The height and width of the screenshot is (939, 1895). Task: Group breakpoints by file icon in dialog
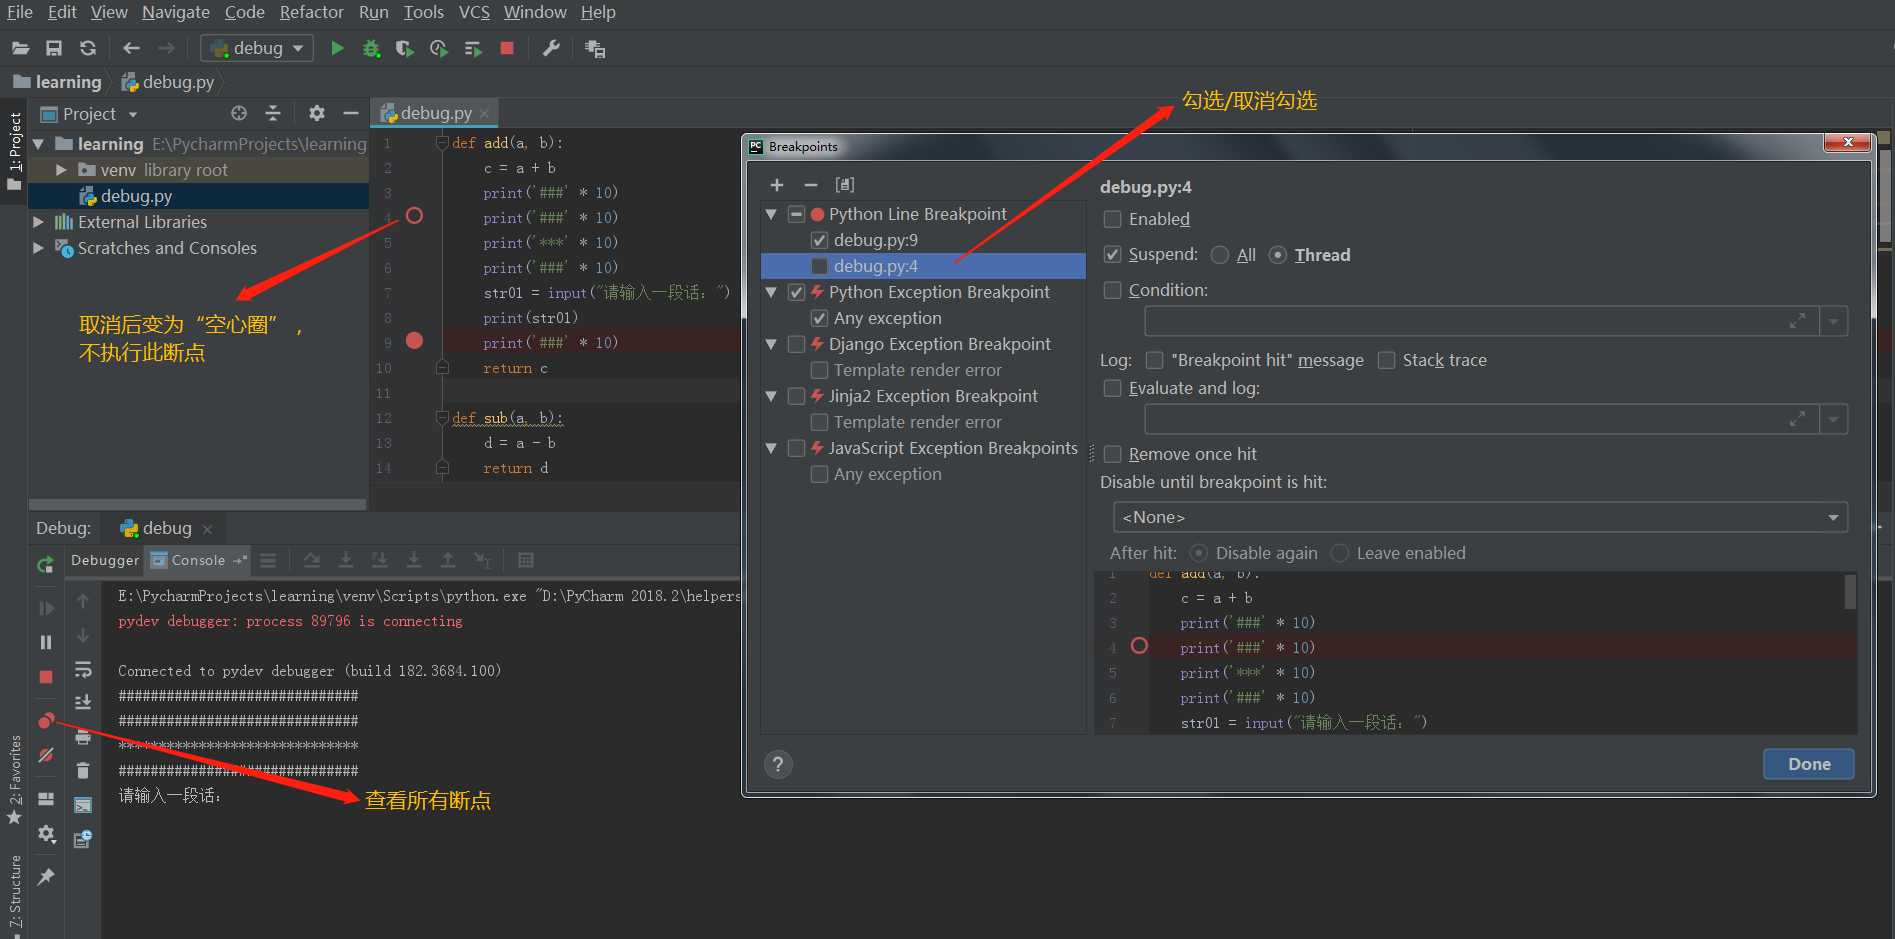[845, 185]
